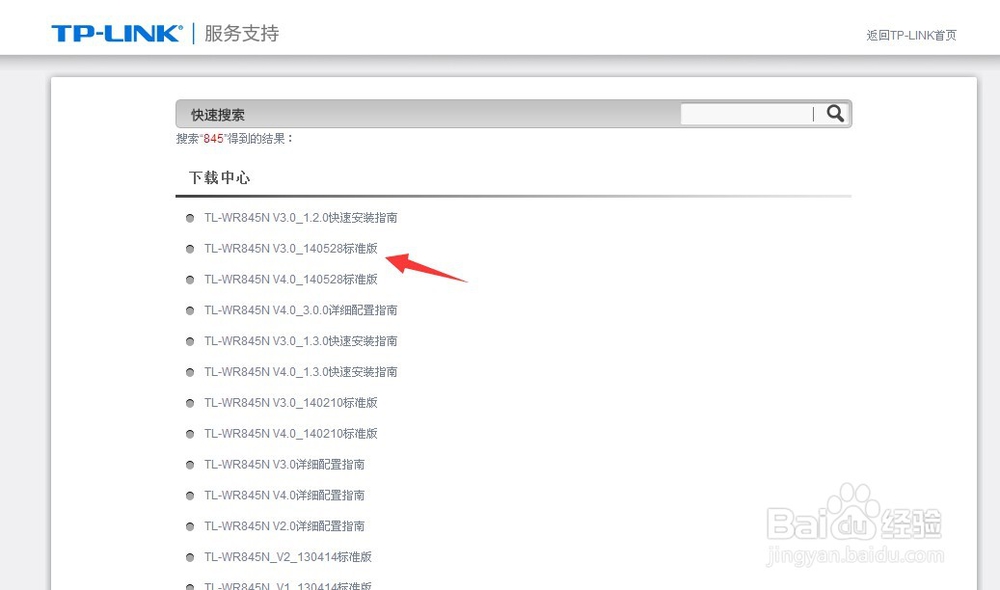Open TL-WR845N V3.0_140210标准版 download

291,402
